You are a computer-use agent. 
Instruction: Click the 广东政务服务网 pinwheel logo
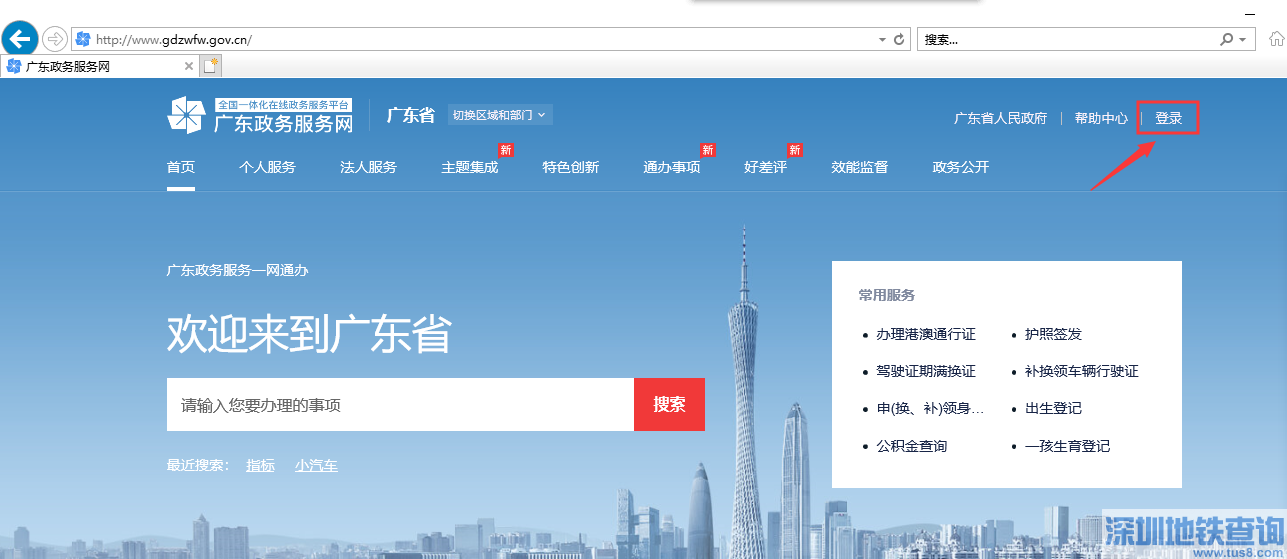click(x=185, y=115)
